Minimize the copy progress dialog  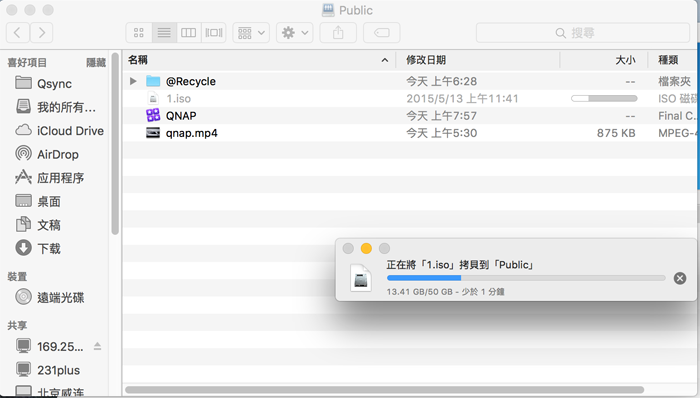click(x=366, y=248)
